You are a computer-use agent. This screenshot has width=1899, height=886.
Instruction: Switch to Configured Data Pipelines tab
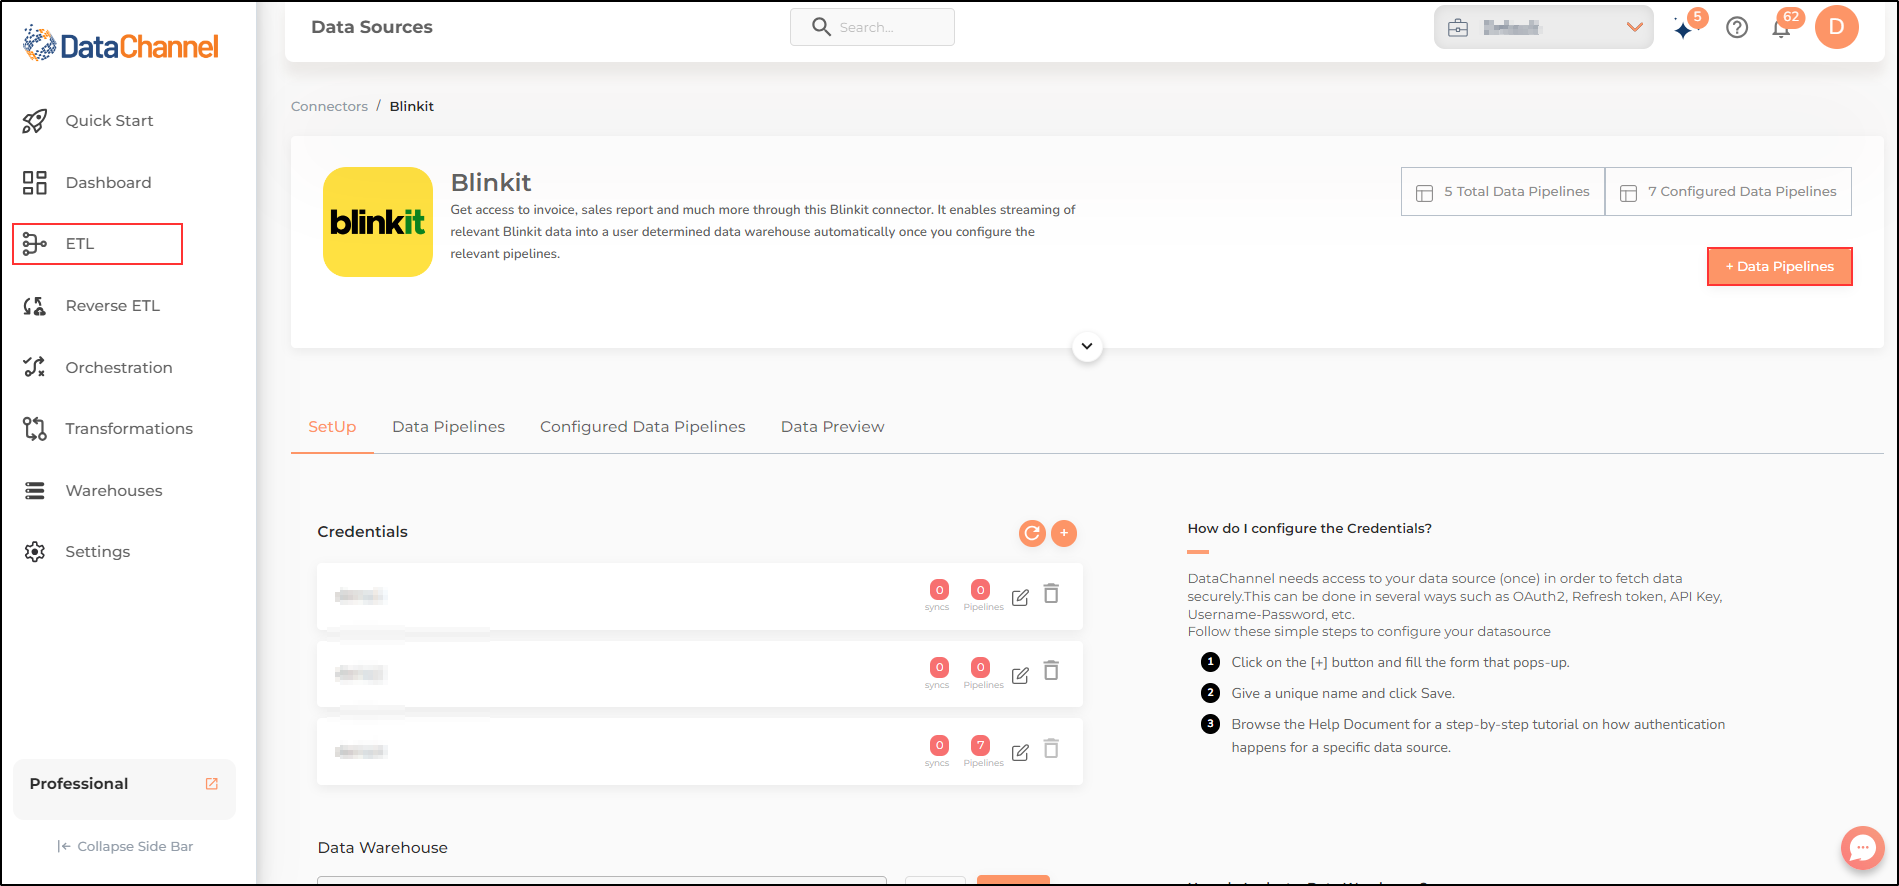[643, 427]
